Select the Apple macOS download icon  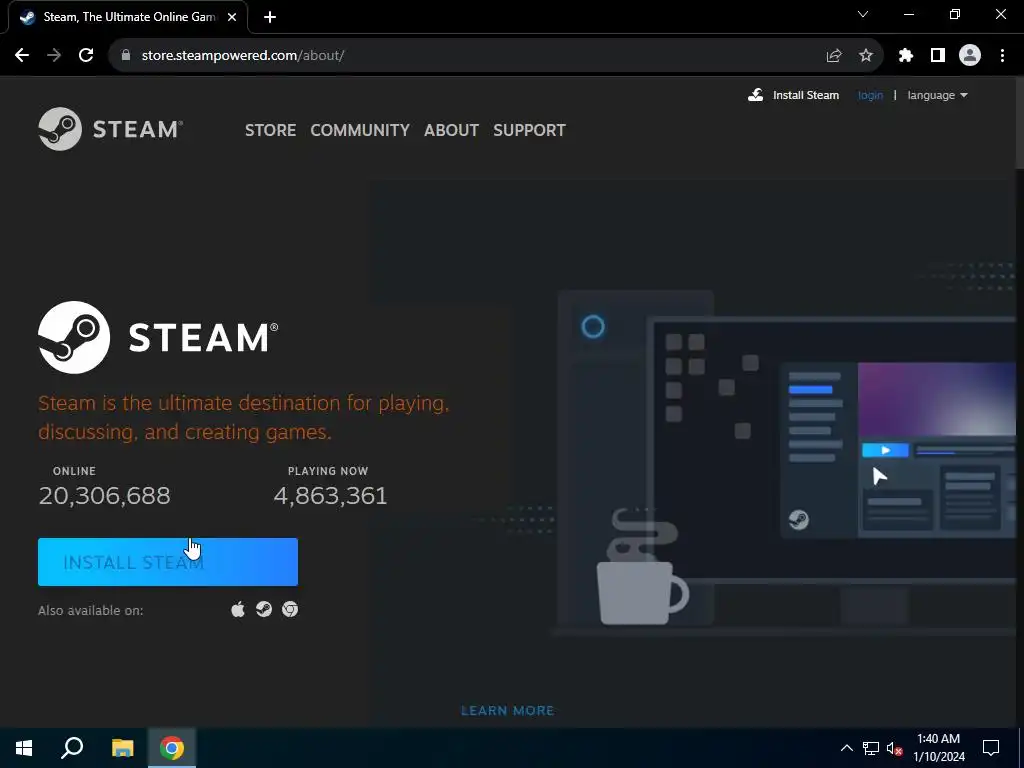[238, 609]
